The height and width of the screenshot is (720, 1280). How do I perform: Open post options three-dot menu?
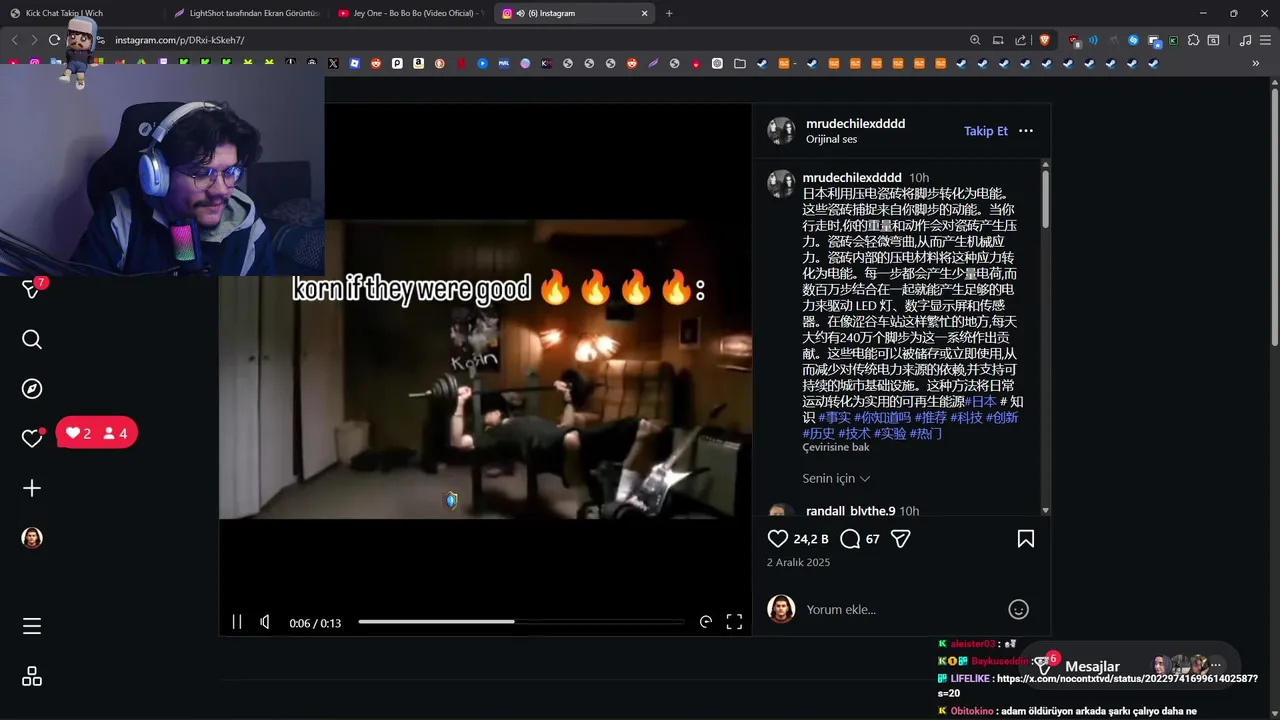(1026, 131)
